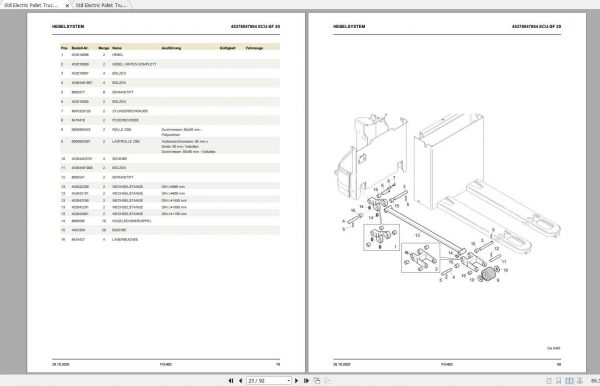600x386 pixels.
Task: Select SPANNSTIFT in row 5
Action: 122,92
